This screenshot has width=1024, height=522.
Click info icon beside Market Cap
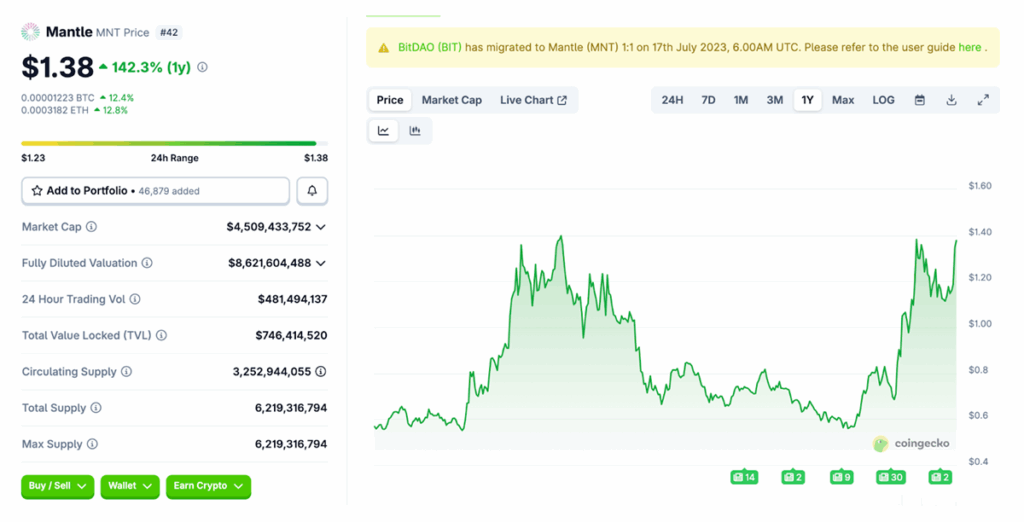(91, 227)
